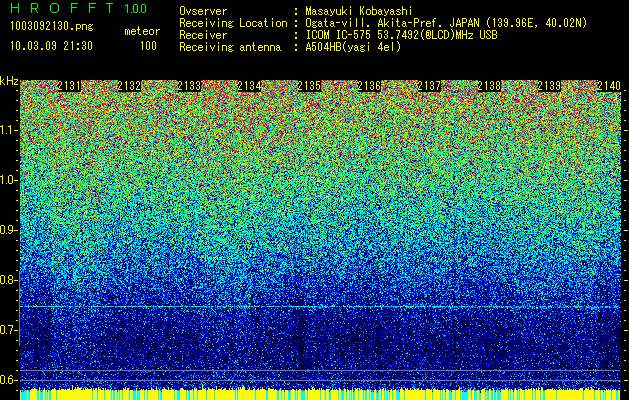Click the Ogata-vill. Akita-Pref. JAPAN location text
The height and width of the screenshot is (400, 629).
point(446,23)
